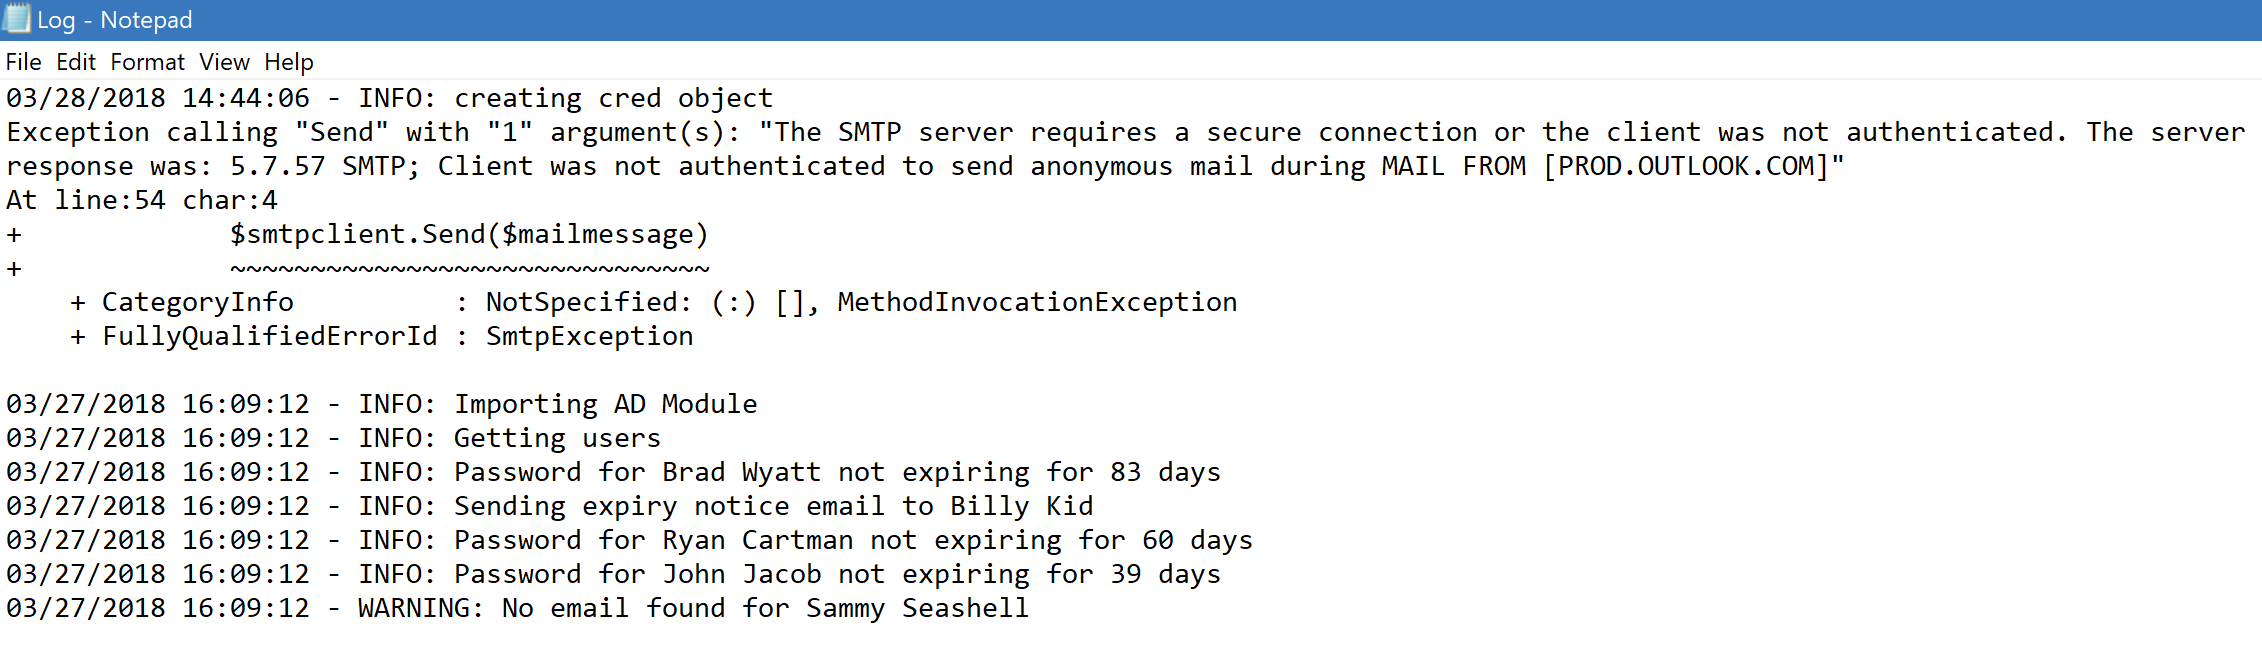This screenshot has height=648, width=2262.
Task: Click the text '[PROD.OUTLOOK.COM]' in the error
Action: pyautogui.click(x=1685, y=166)
